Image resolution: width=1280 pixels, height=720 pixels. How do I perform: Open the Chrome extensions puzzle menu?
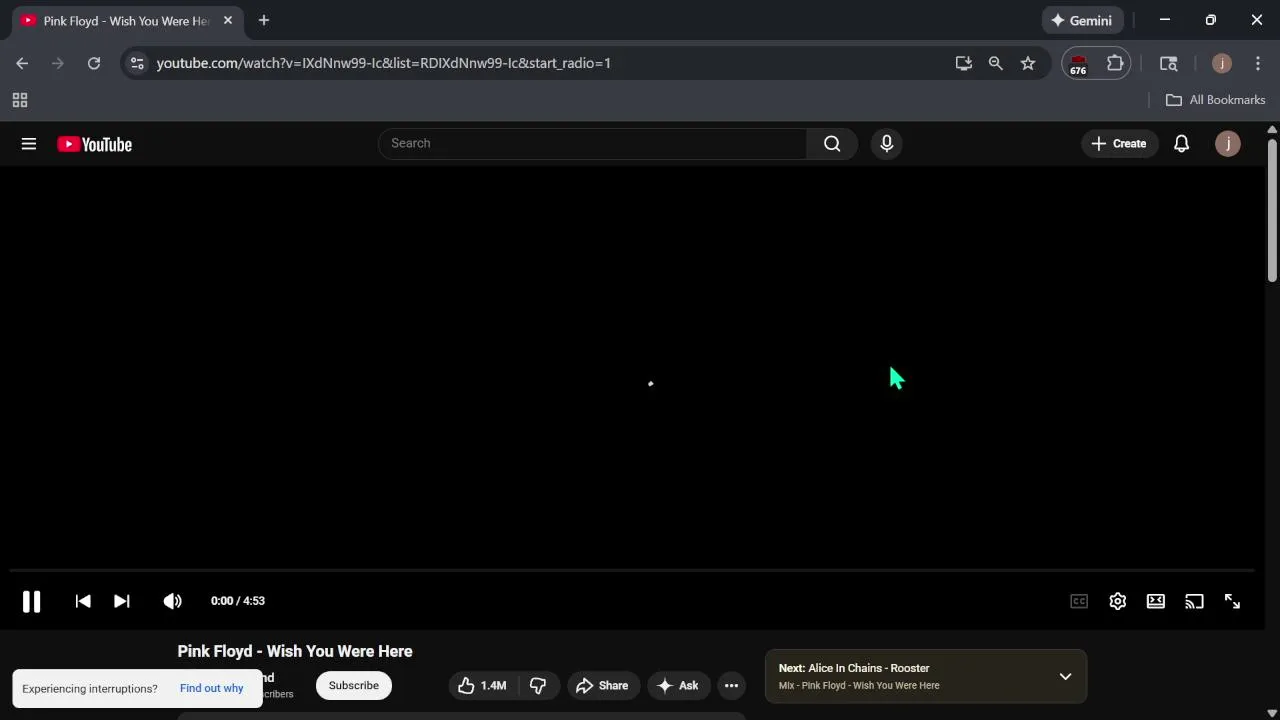click(1115, 63)
